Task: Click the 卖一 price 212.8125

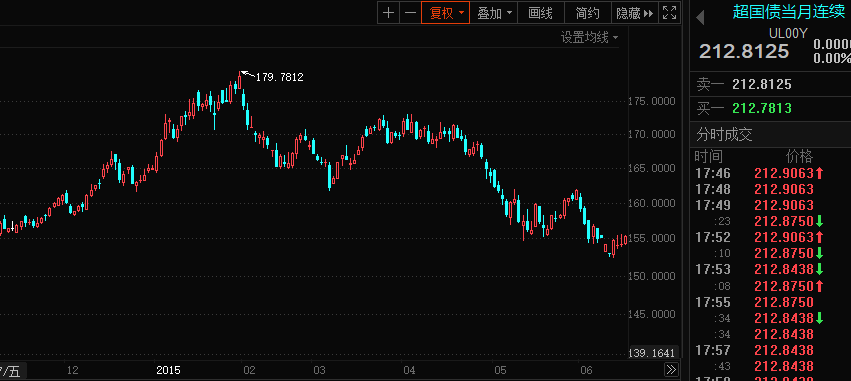Action: pyautogui.click(x=762, y=84)
